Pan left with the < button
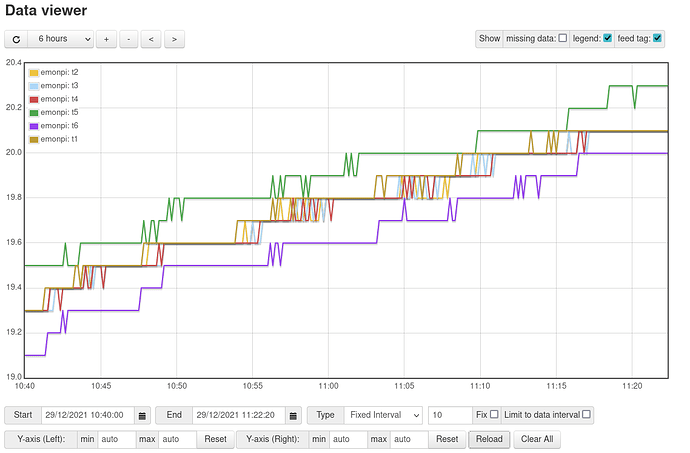Viewport: 690px width, 453px height. (x=151, y=39)
